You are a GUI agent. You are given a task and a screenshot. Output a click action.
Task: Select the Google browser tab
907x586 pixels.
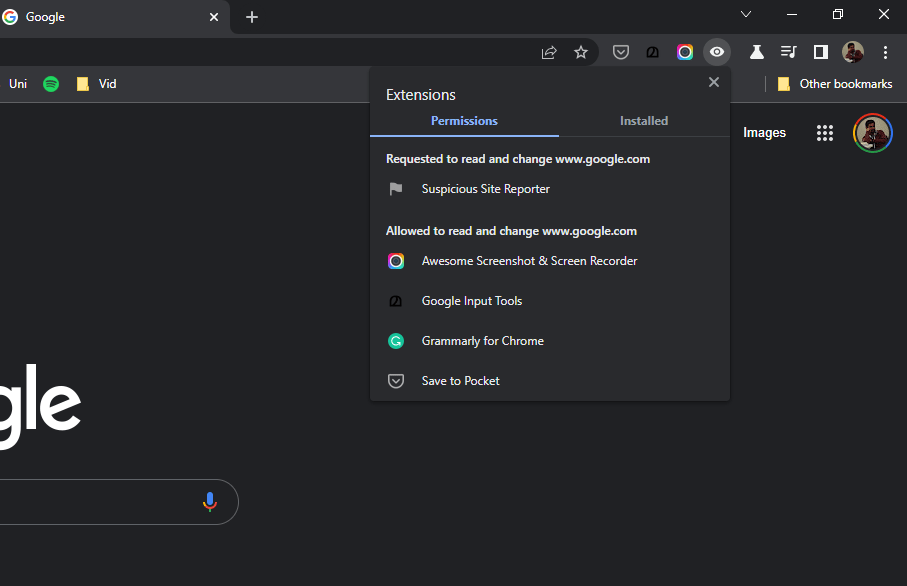click(x=113, y=17)
